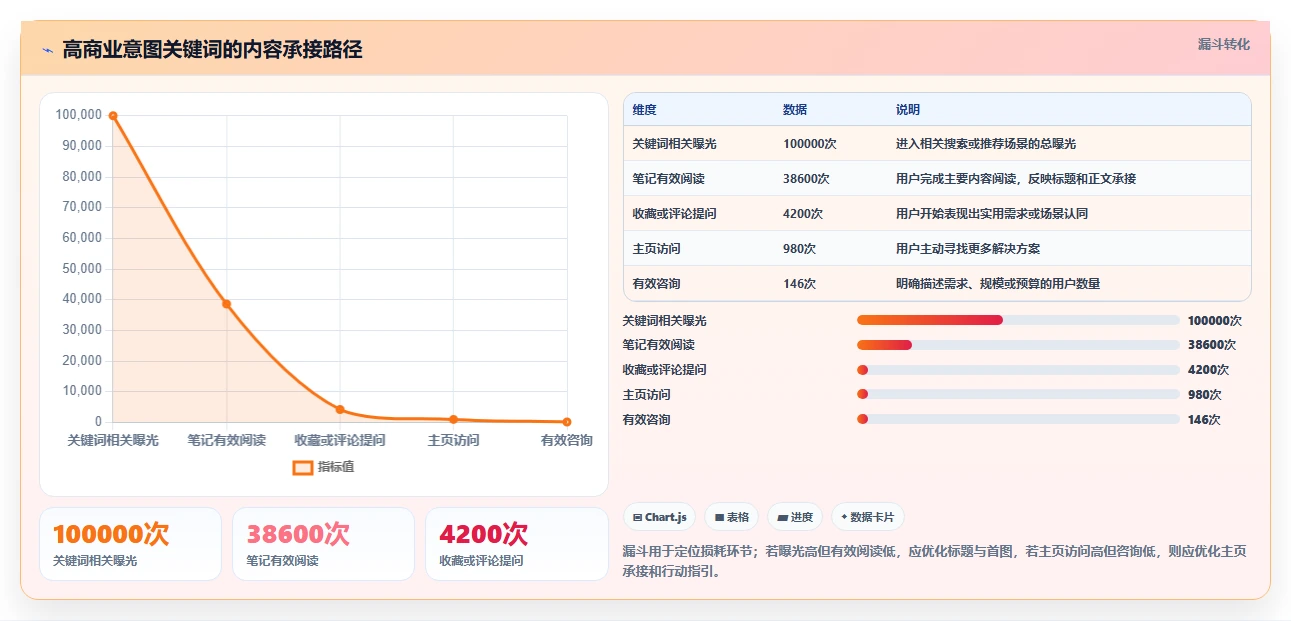Click the y-axis label 100,000
The image size is (1291, 621).
pos(79,115)
